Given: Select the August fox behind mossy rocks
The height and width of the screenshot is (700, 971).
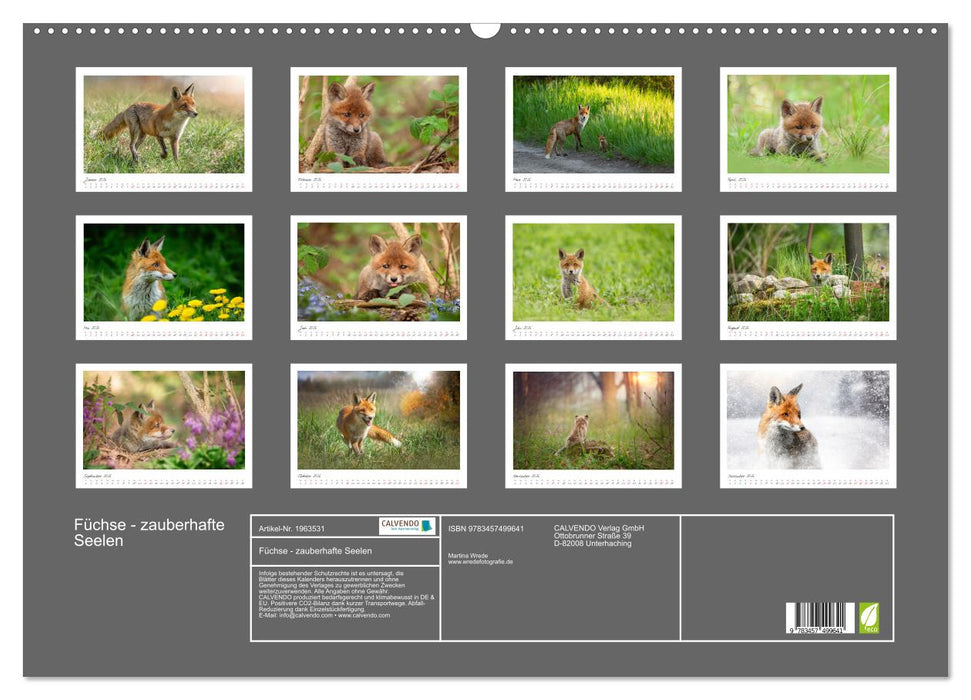Looking at the screenshot, I should pyautogui.click(x=807, y=272).
